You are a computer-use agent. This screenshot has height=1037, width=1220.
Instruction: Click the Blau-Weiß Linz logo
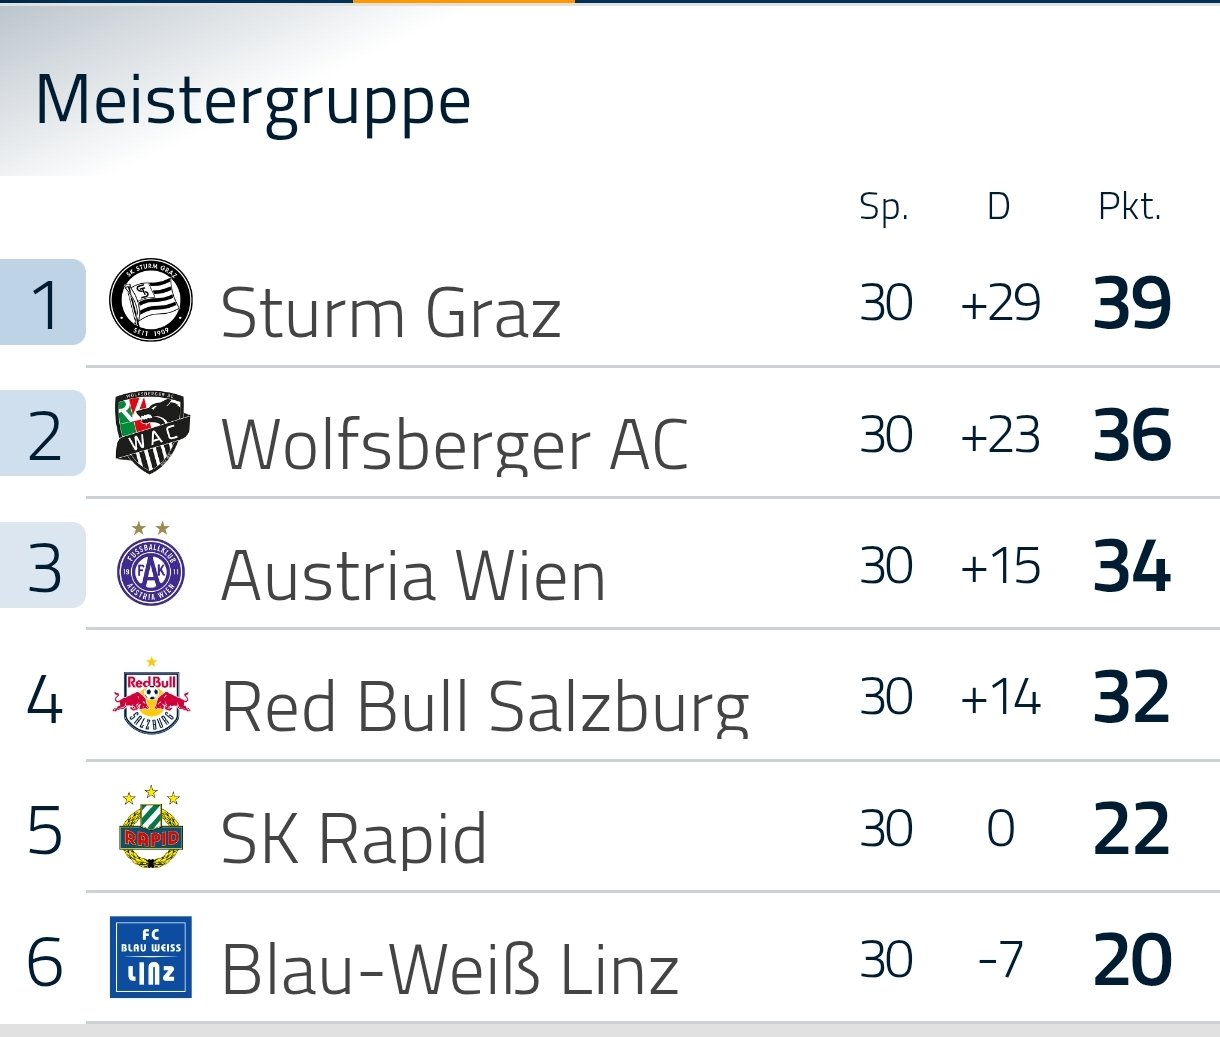(x=150, y=958)
